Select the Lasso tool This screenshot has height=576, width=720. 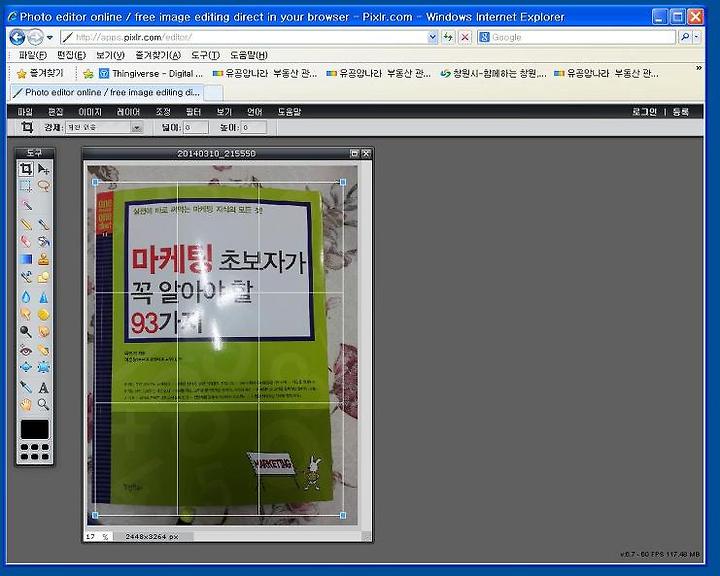[x=44, y=186]
